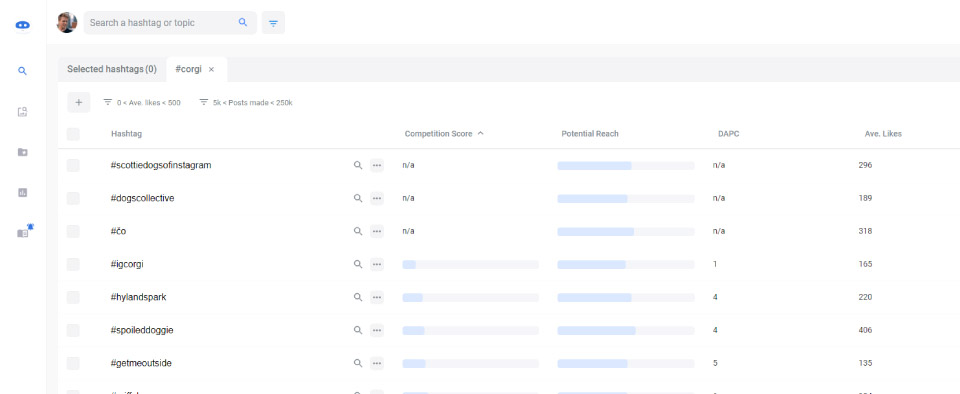Image resolution: width=960 pixels, height=394 pixels.
Task: Check the #dogscollective row checkbox
Action: tap(73, 198)
